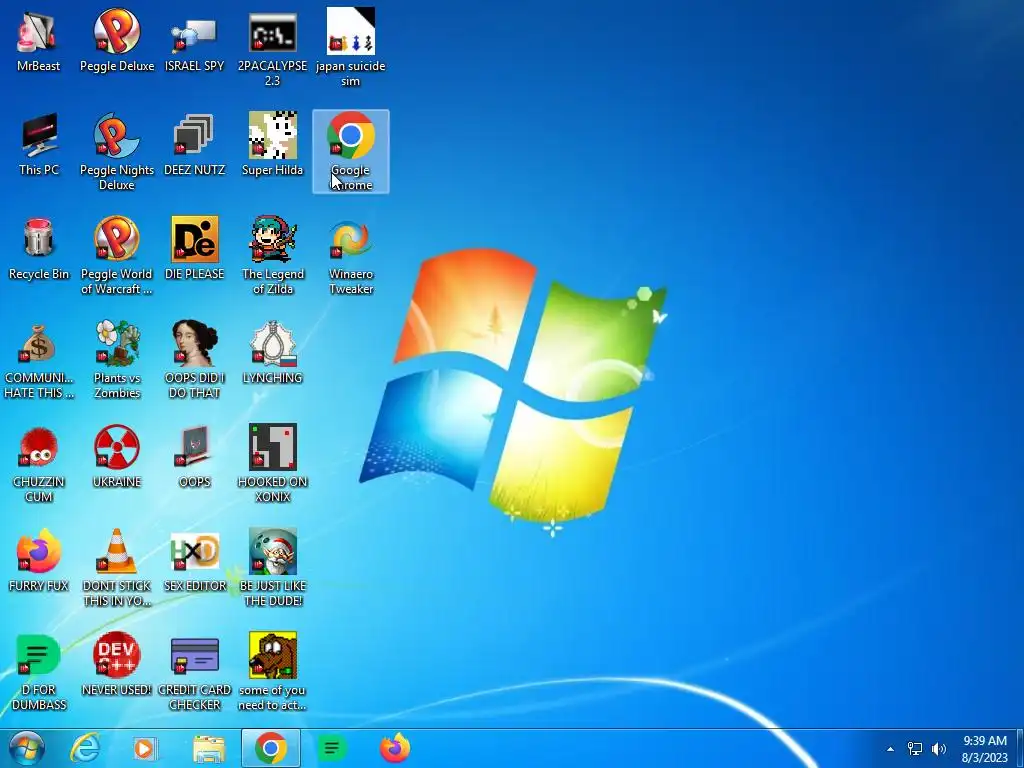Image resolution: width=1024 pixels, height=768 pixels.
Task: Launch Firefox from the taskbar
Action: (x=395, y=748)
